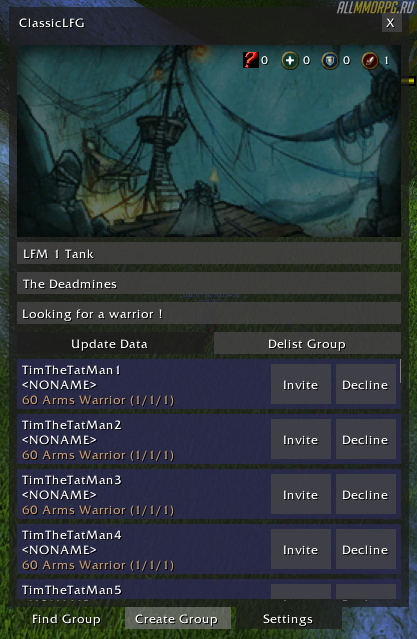Click the Deadmines ship artwork banner
The height and width of the screenshot is (639, 417).
pos(209,141)
